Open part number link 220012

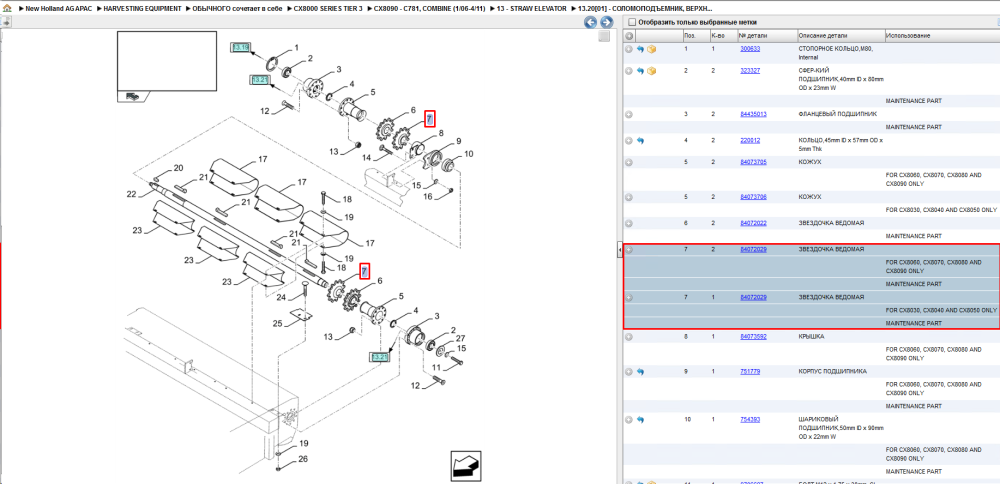tap(749, 140)
